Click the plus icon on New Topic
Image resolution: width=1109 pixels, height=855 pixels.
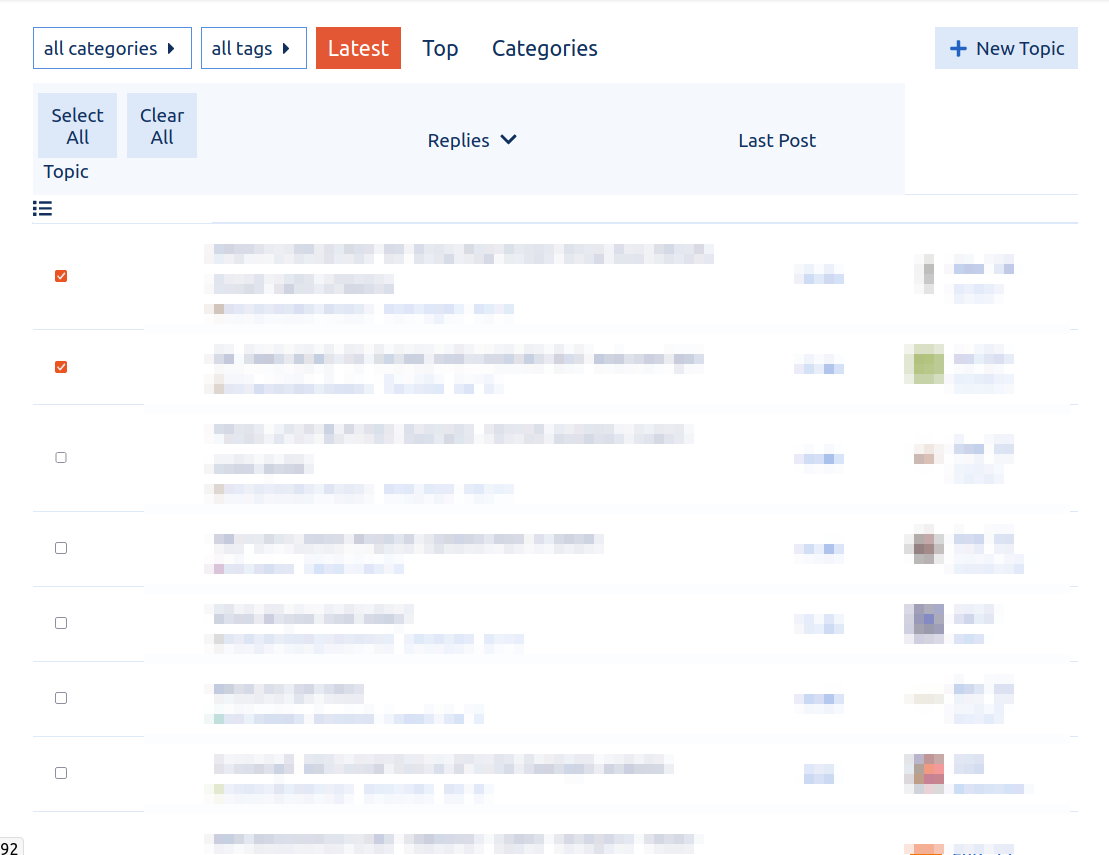pyautogui.click(x=958, y=48)
